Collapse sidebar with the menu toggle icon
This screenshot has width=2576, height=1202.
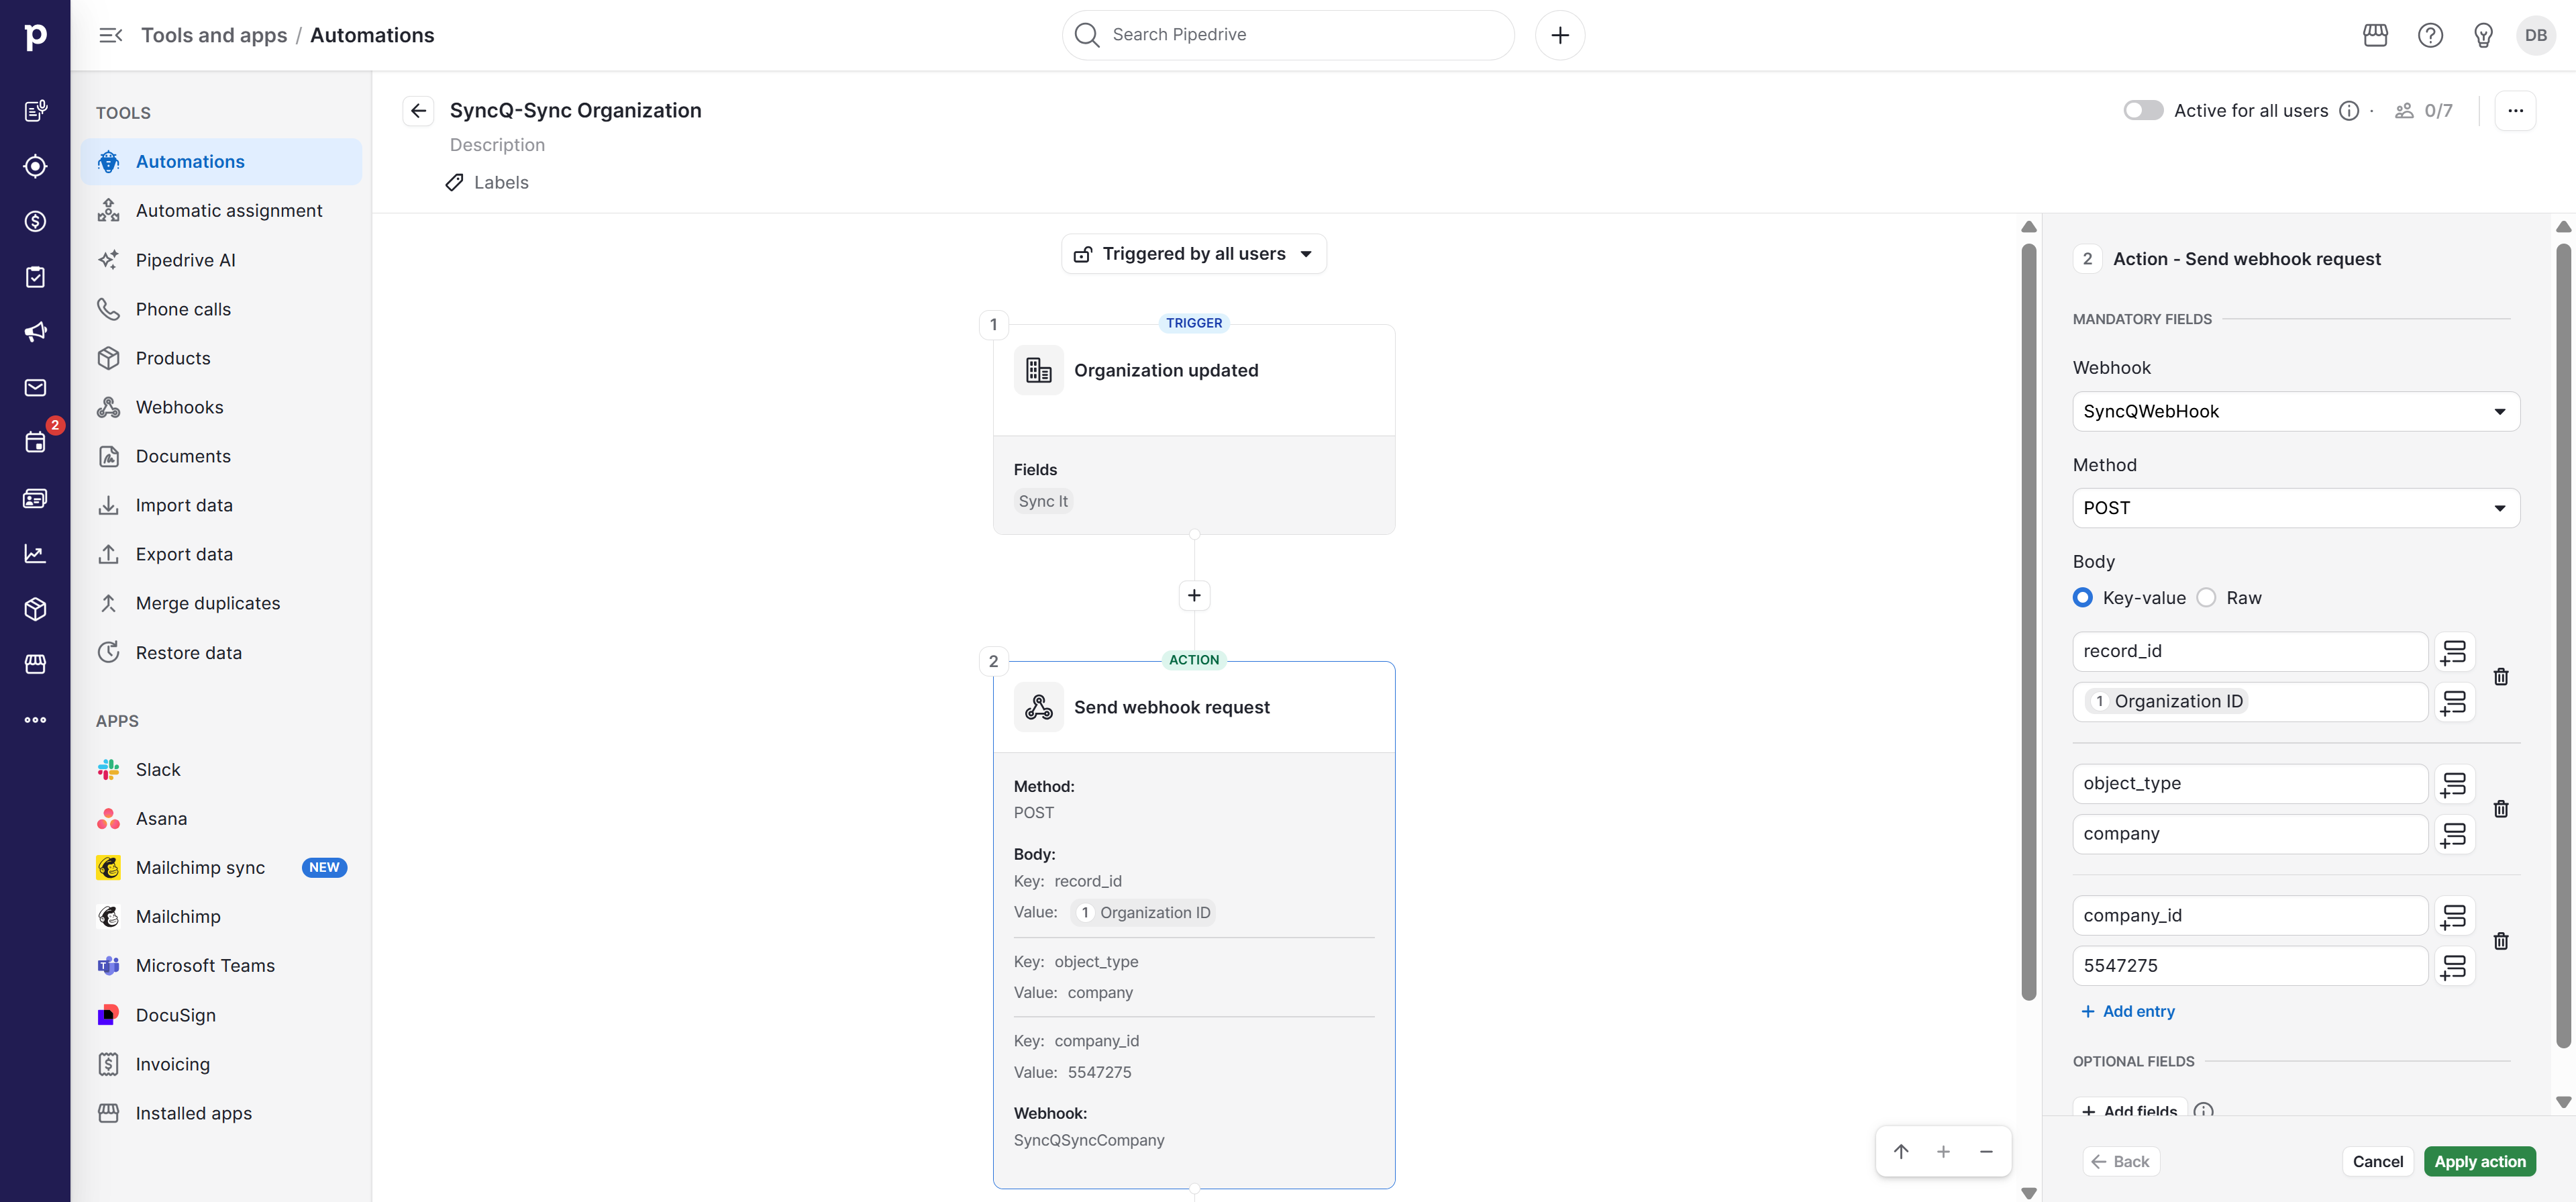click(110, 35)
